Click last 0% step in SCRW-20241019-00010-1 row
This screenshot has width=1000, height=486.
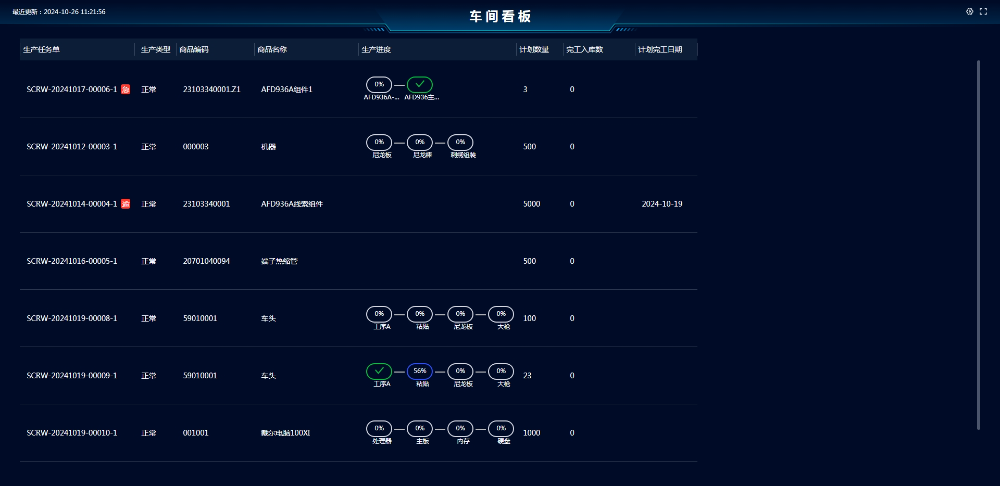(501, 428)
